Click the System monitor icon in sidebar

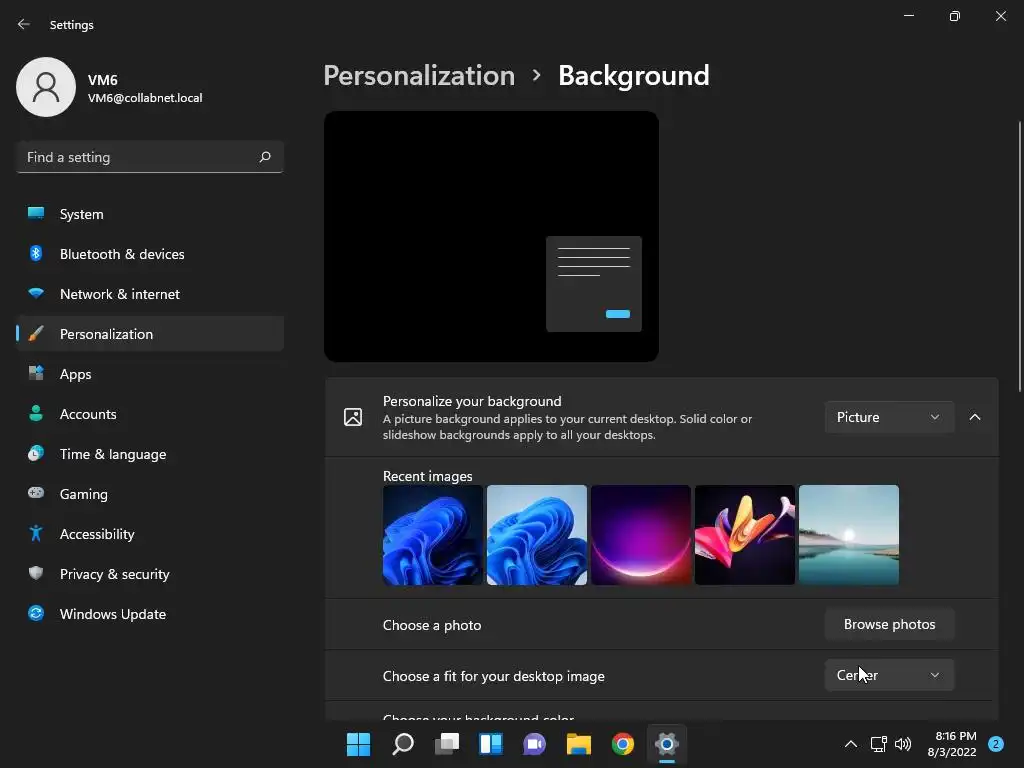36,214
